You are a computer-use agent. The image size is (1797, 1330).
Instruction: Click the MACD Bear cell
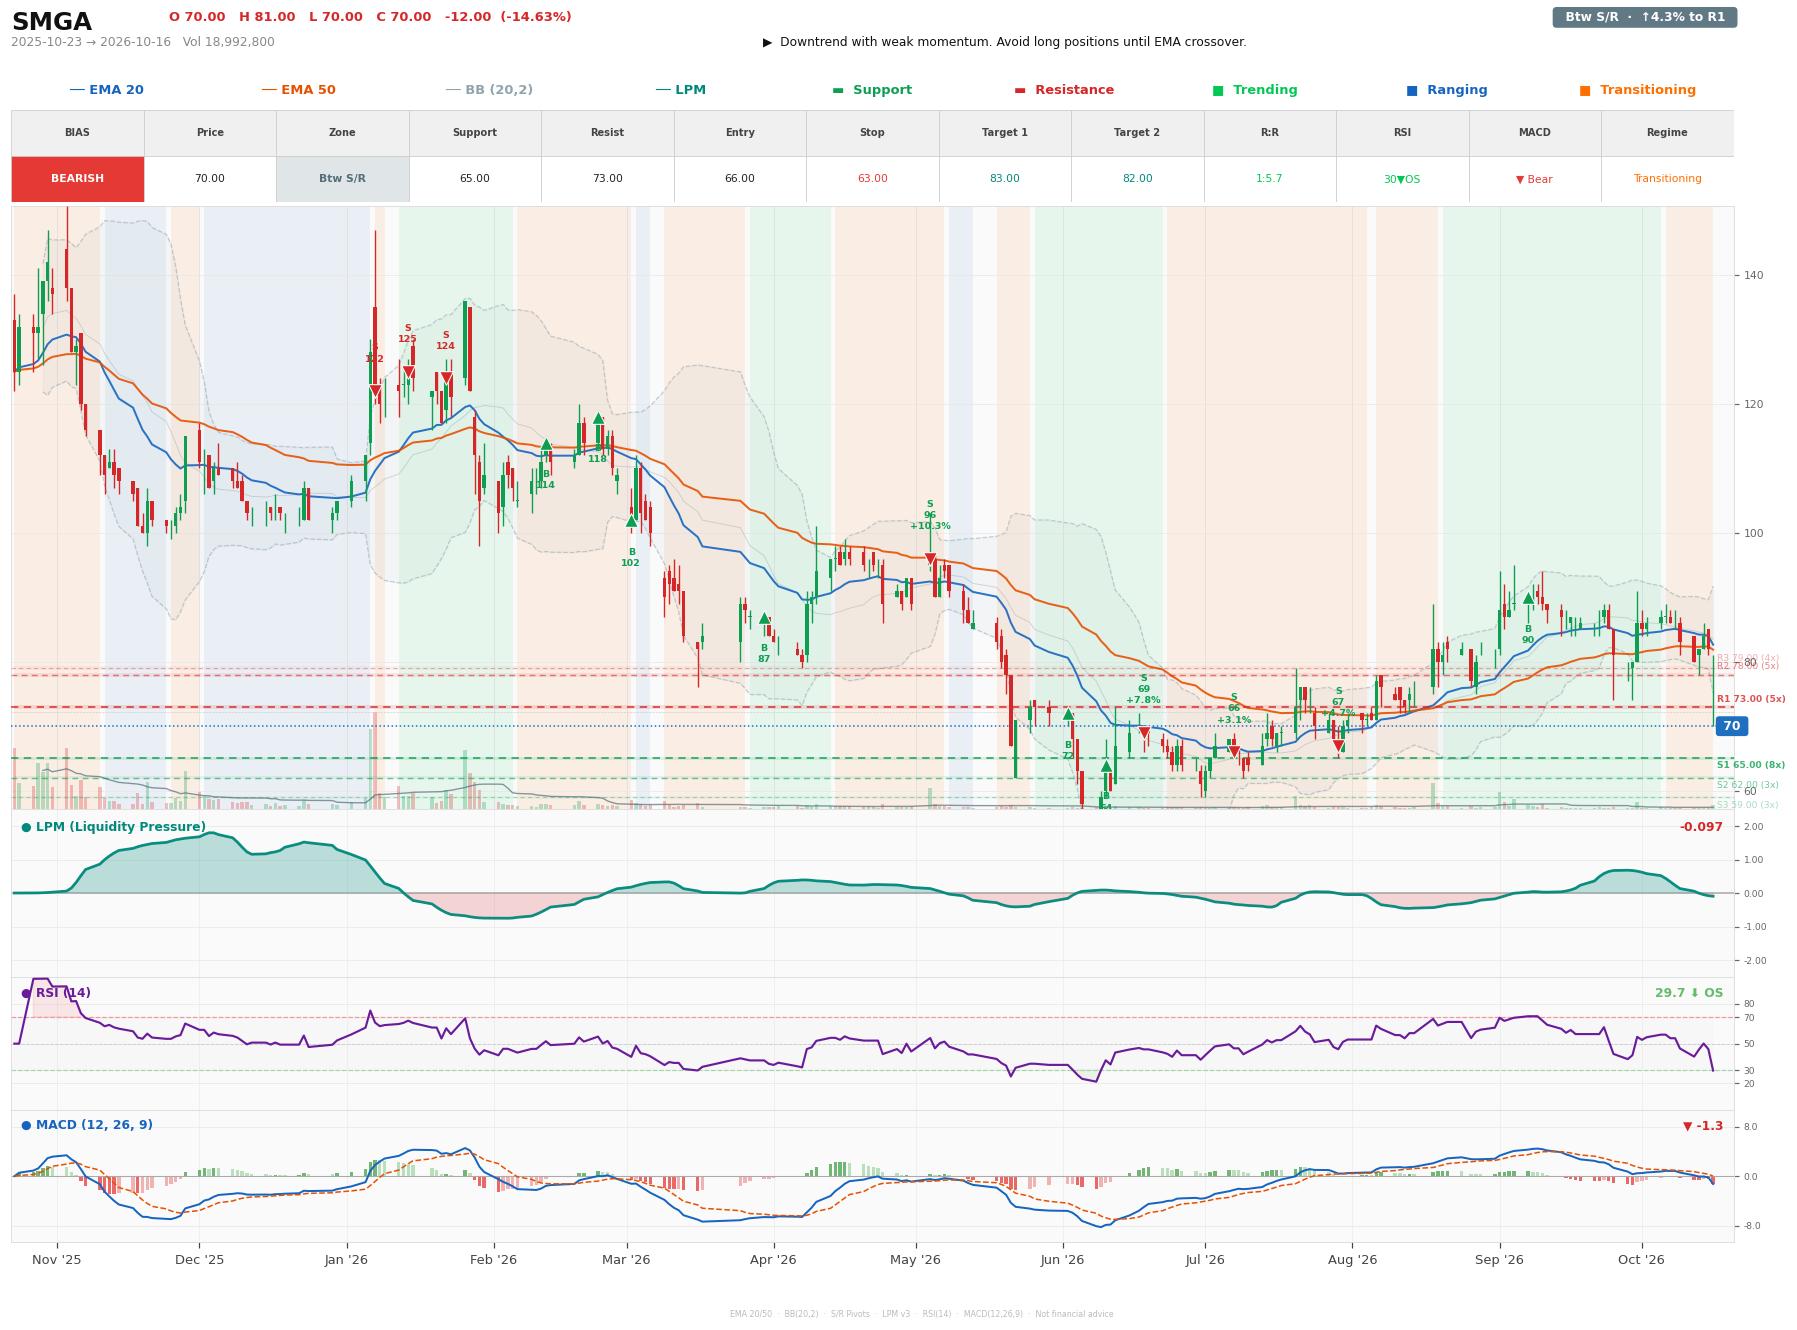1534,179
